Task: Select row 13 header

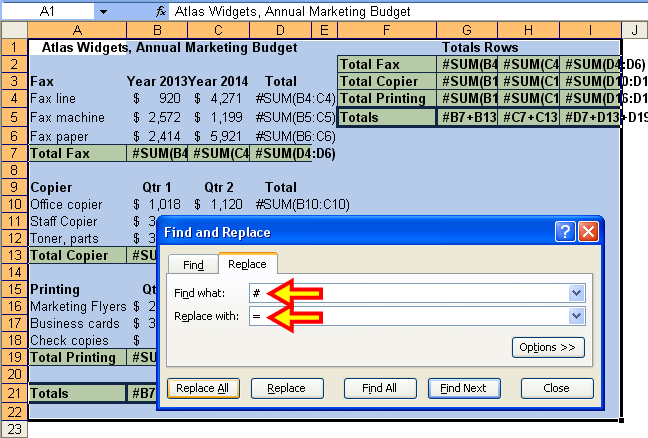Action: click(x=14, y=255)
